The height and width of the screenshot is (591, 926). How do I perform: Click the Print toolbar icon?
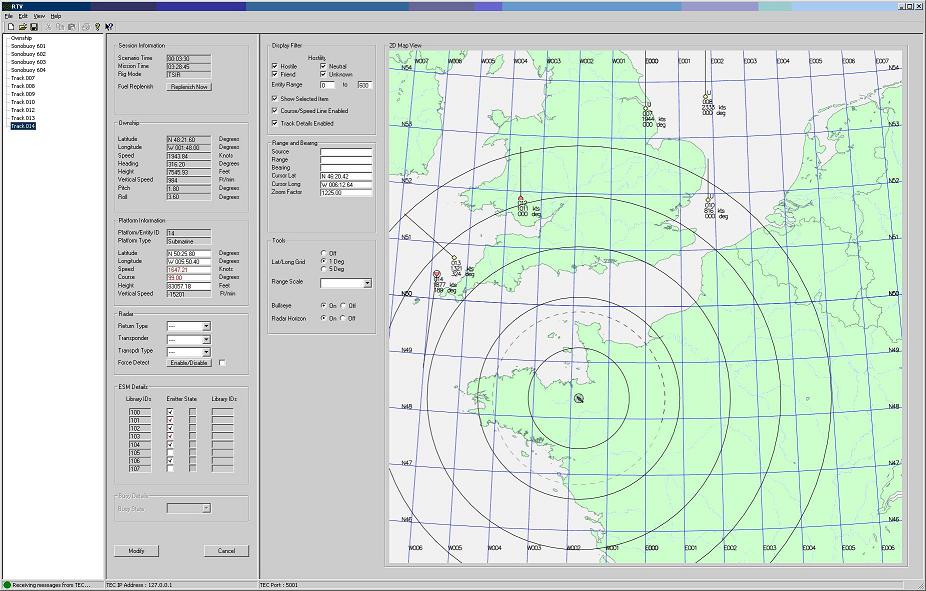click(x=86, y=27)
